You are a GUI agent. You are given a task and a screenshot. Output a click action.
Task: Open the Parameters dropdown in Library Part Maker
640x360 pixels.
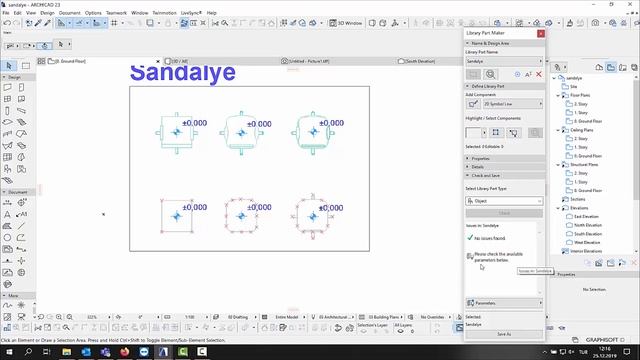[x=504, y=303]
